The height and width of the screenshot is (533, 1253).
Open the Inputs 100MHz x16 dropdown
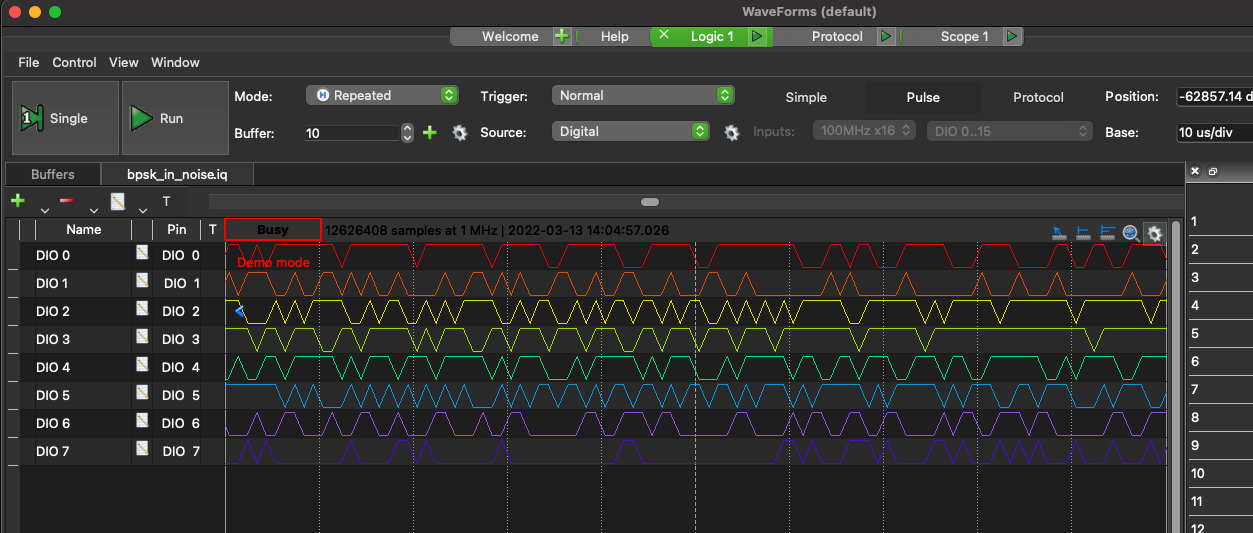(x=866, y=131)
